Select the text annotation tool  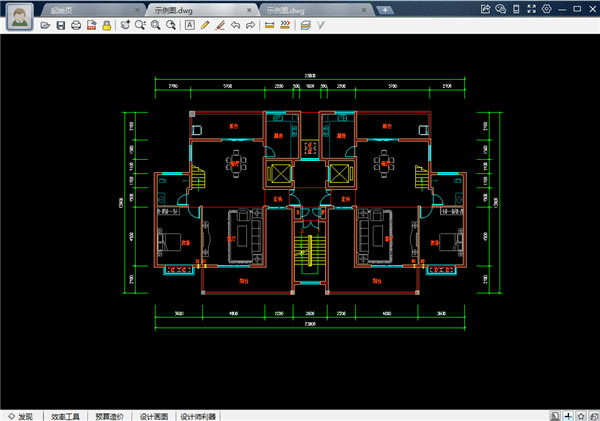[x=191, y=24]
